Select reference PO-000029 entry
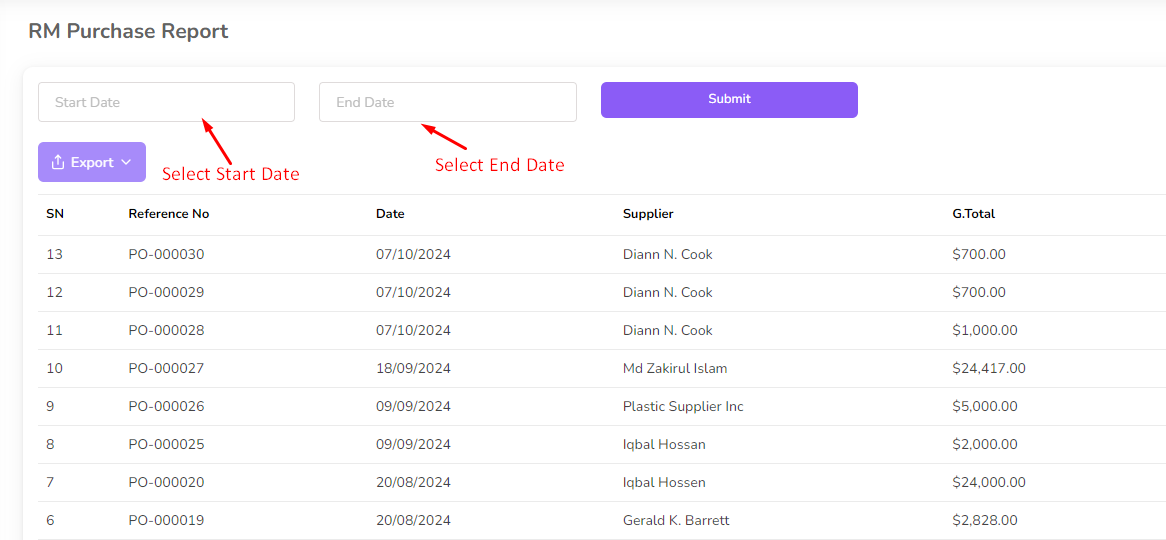The height and width of the screenshot is (540, 1166). pyautogui.click(x=166, y=293)
